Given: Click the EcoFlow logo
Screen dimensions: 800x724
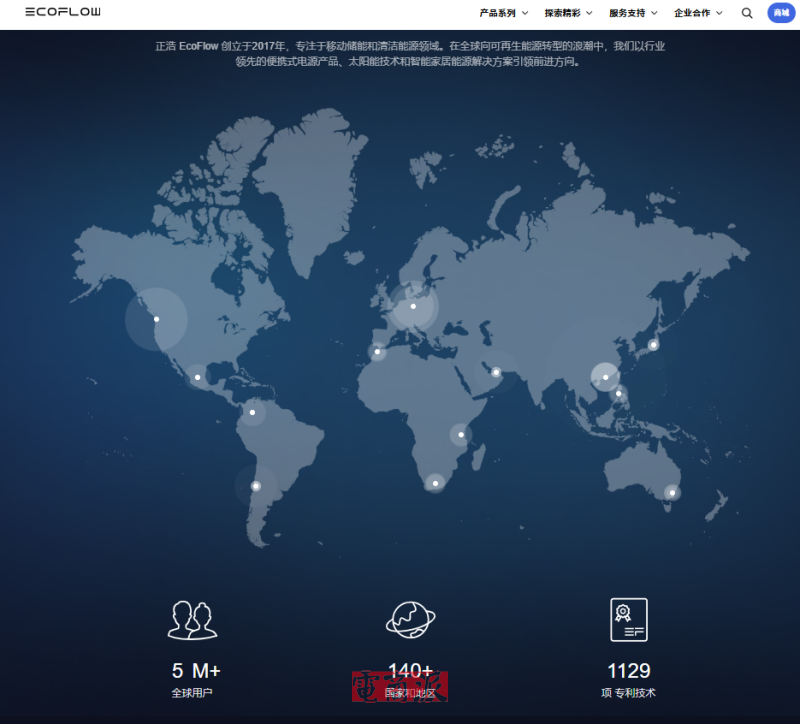Looking at the screenshot, I should 63,13.
